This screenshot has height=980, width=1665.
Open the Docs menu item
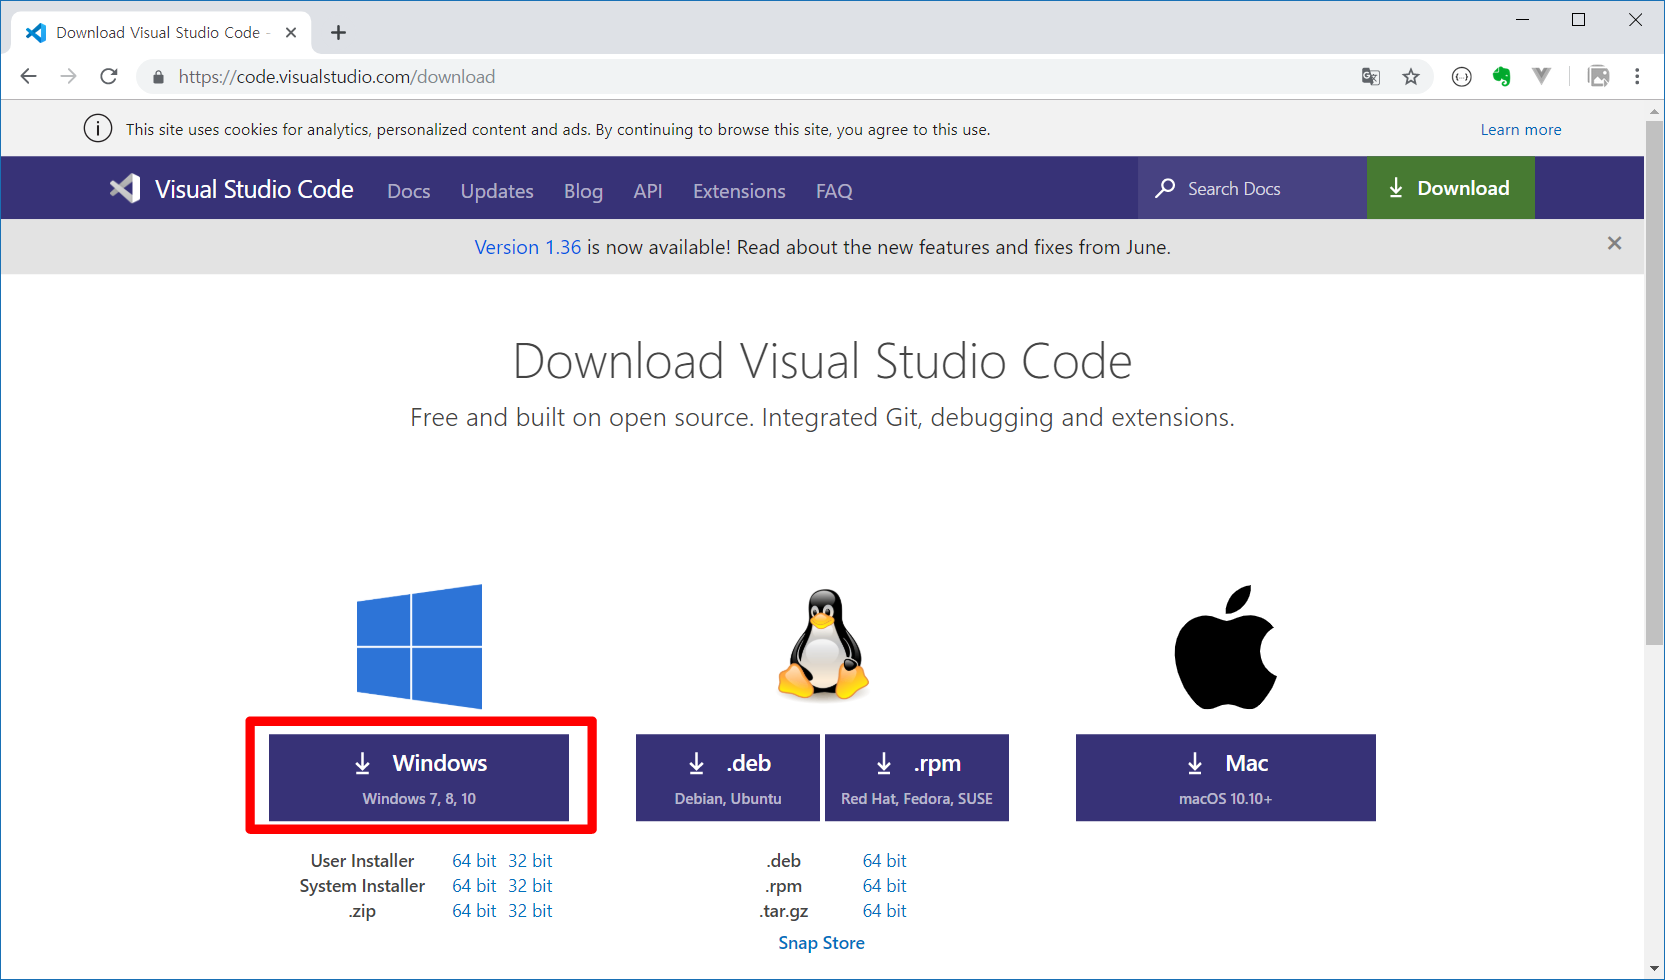(x=409, y=191)
